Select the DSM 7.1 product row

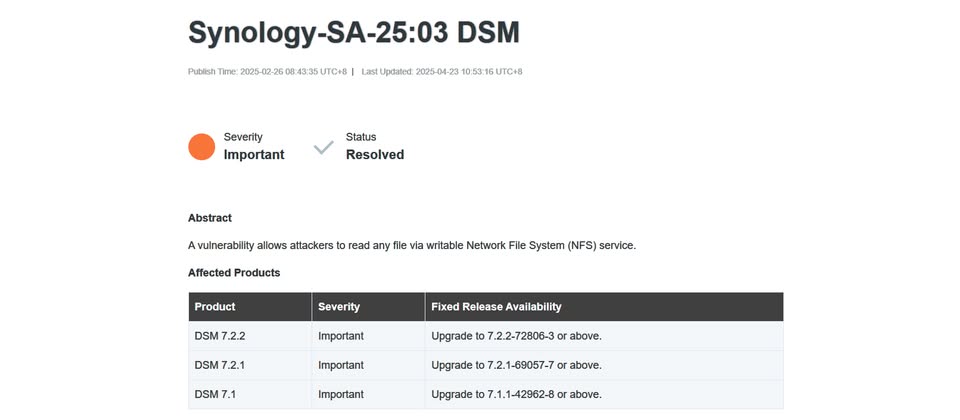(x=486, y=394)
